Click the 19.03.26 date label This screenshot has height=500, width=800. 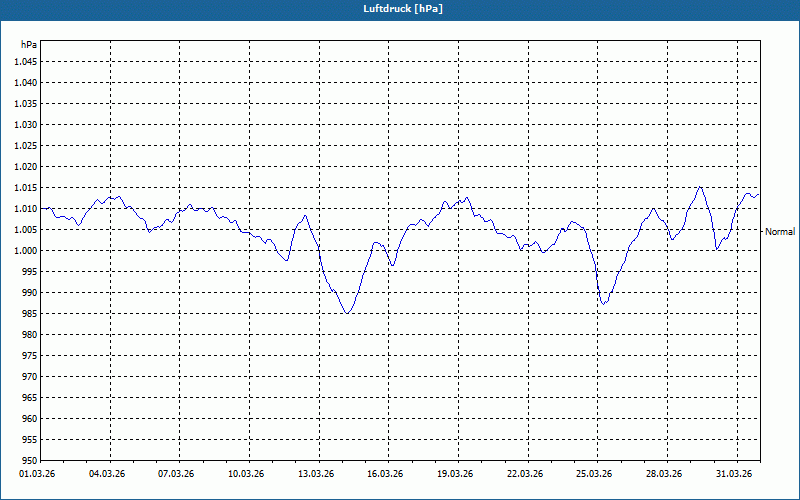[x=455, y=474]
